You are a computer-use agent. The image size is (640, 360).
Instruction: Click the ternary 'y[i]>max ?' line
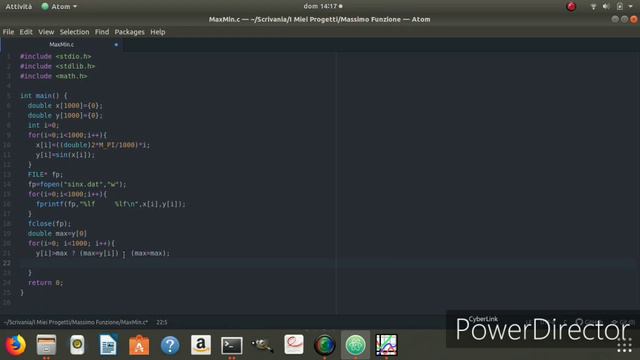(x=102, y=253)
